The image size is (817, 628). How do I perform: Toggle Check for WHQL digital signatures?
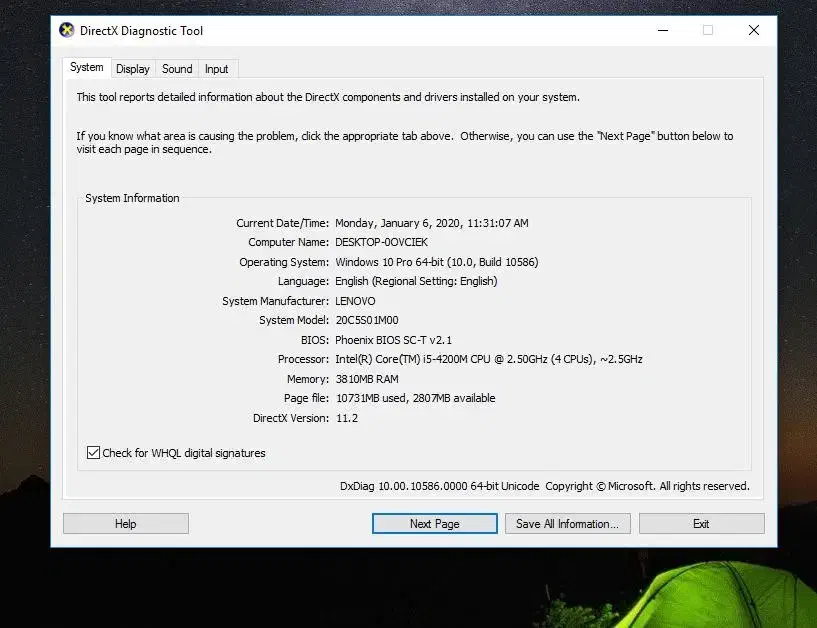click(94, 453)
